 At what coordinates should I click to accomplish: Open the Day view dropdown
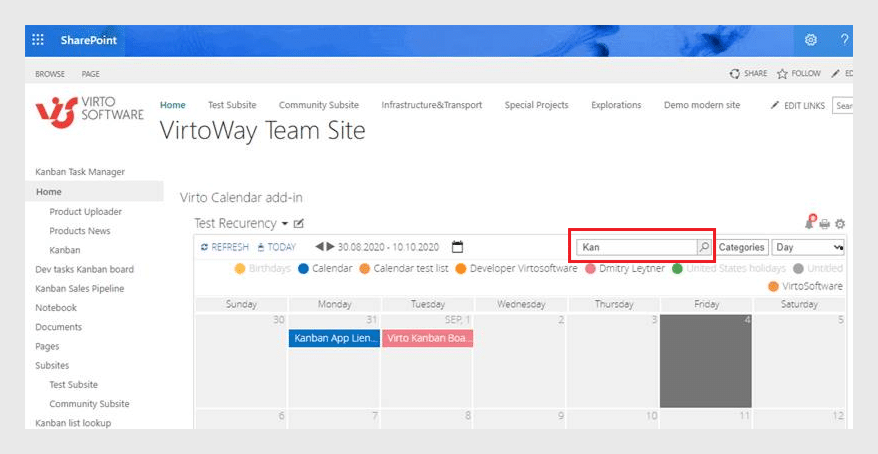[x=807, y=247]
